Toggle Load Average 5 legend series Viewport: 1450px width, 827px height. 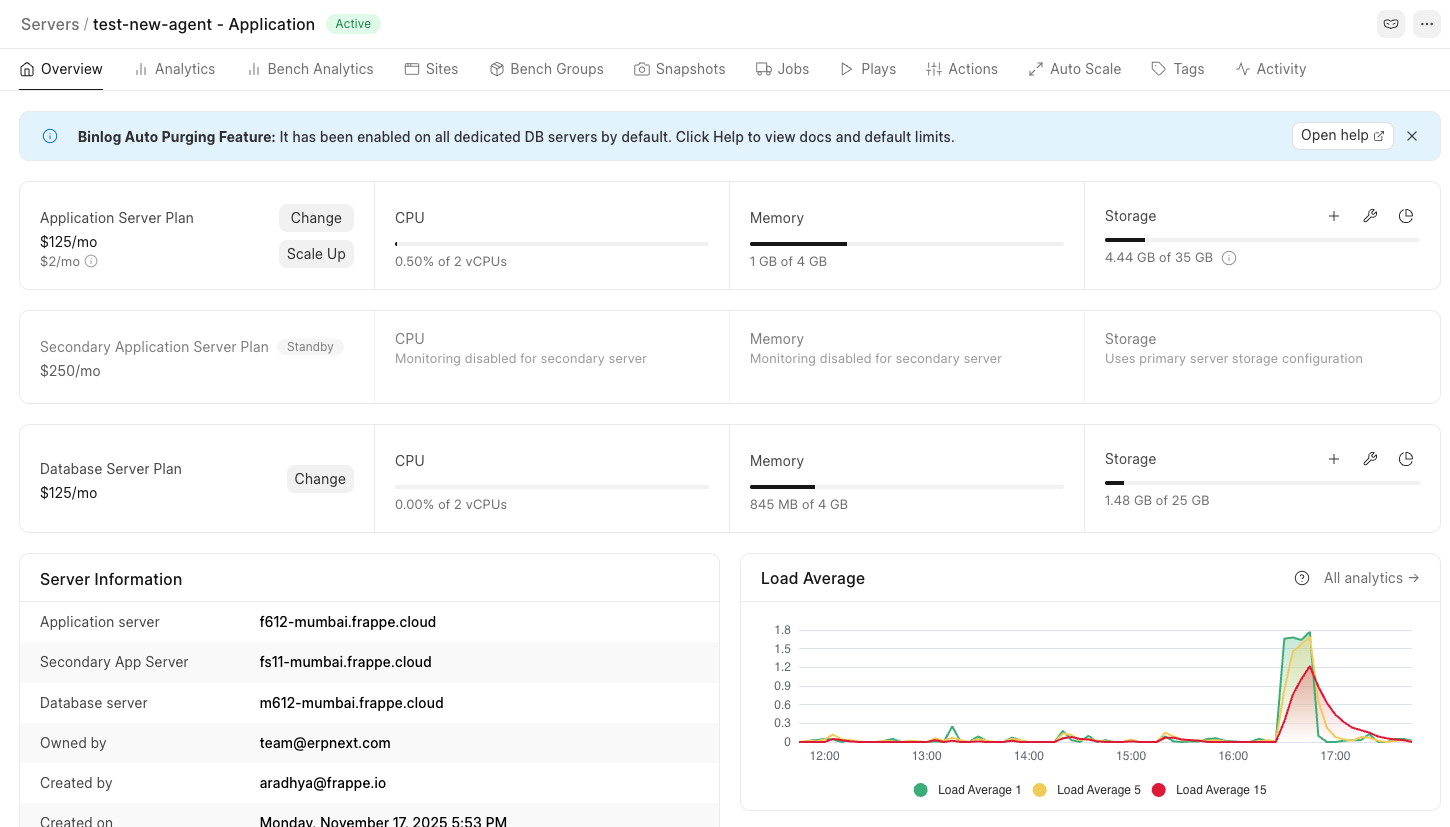coord(1087,790)
